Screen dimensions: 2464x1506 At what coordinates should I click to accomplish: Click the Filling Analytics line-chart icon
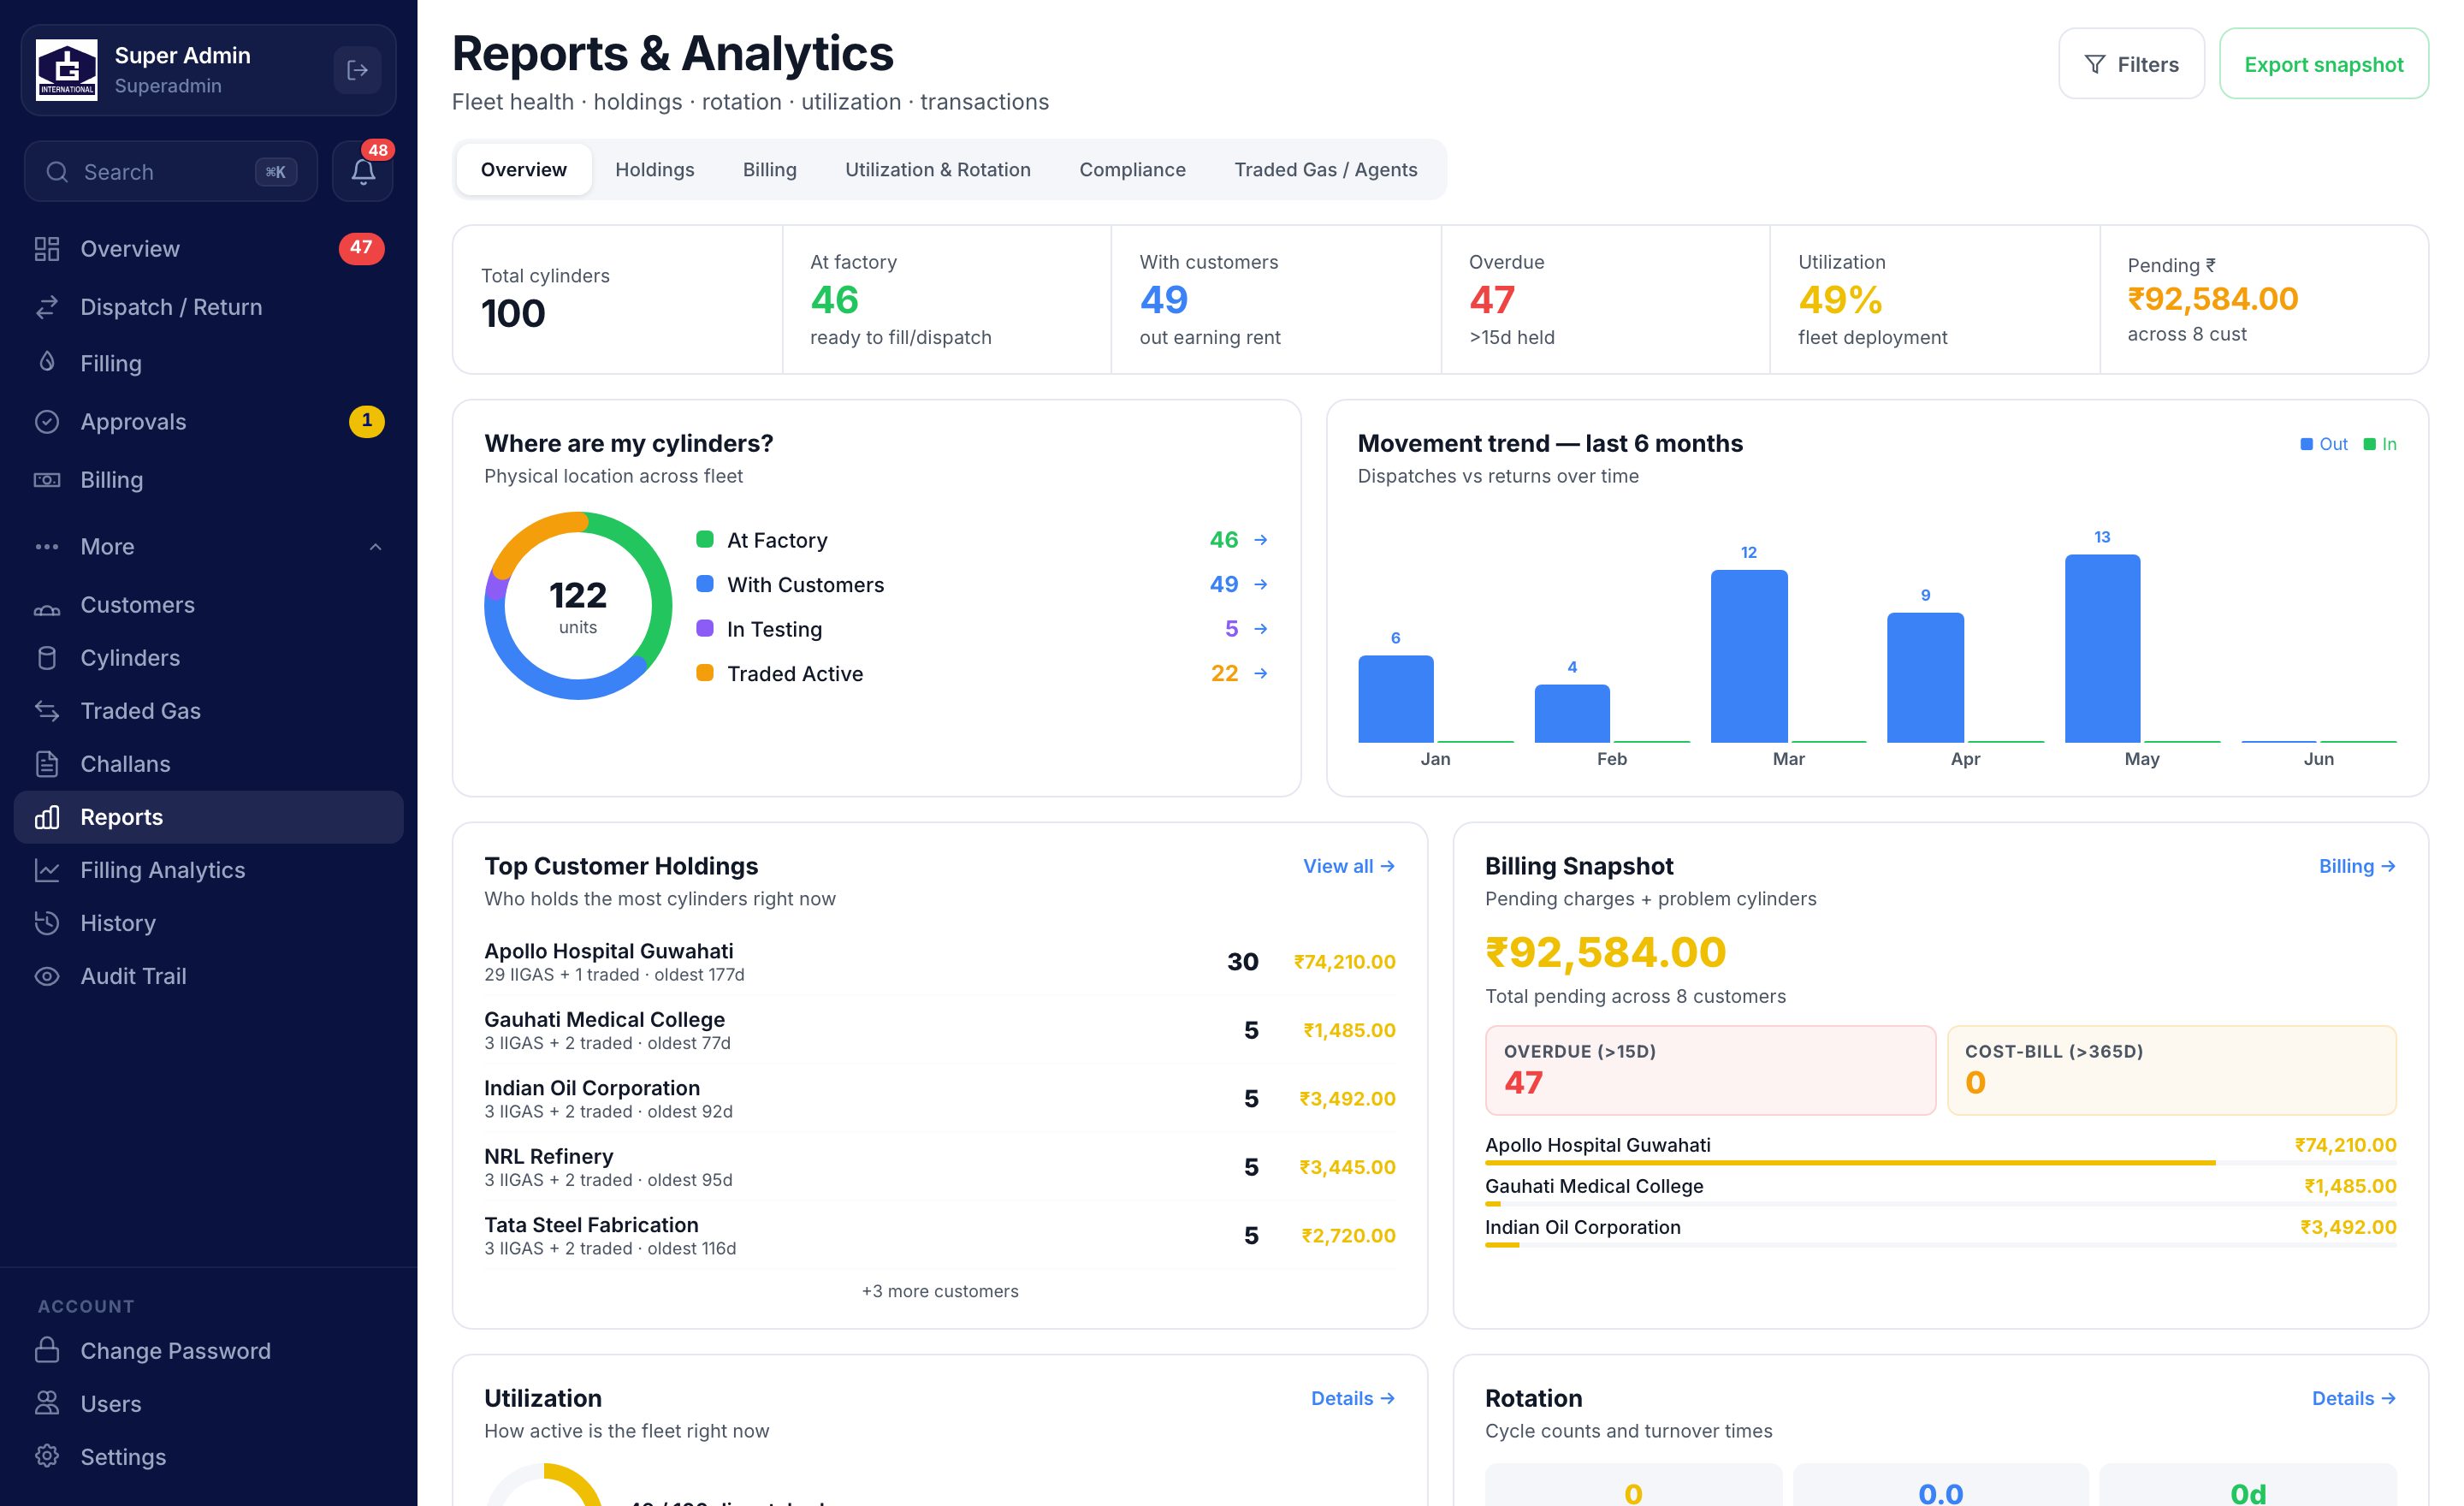47,870
